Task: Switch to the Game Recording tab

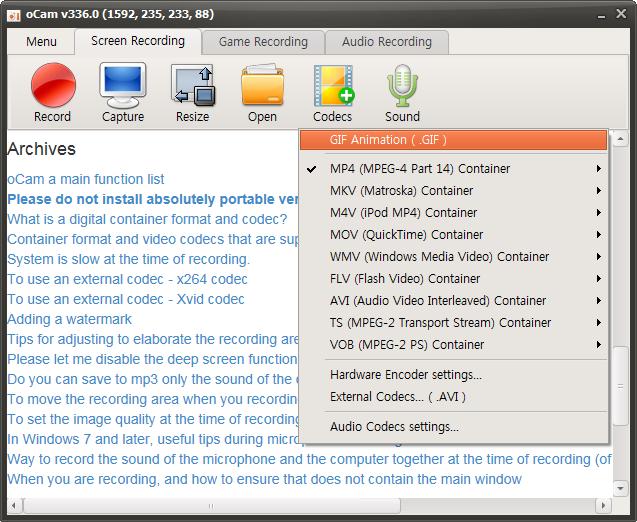Action: coord(263,42)
